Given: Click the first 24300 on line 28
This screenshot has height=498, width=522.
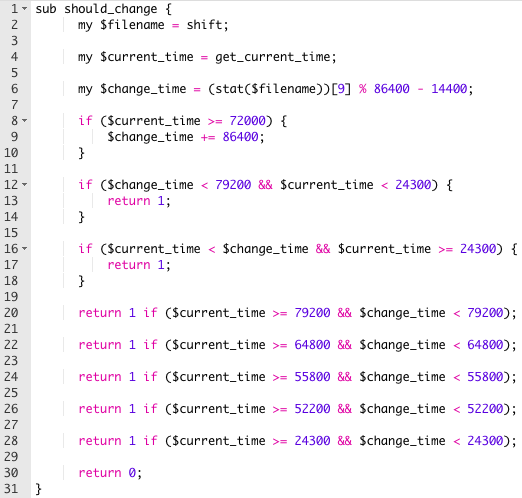Looking at the screenshot, I should tap(312, 441).
